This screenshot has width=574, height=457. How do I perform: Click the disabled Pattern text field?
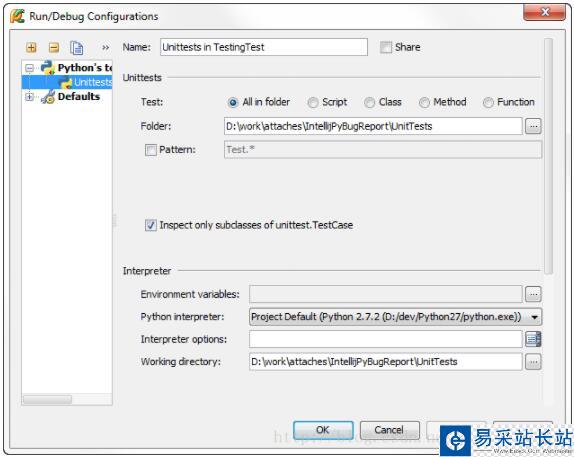coord(383,150)
